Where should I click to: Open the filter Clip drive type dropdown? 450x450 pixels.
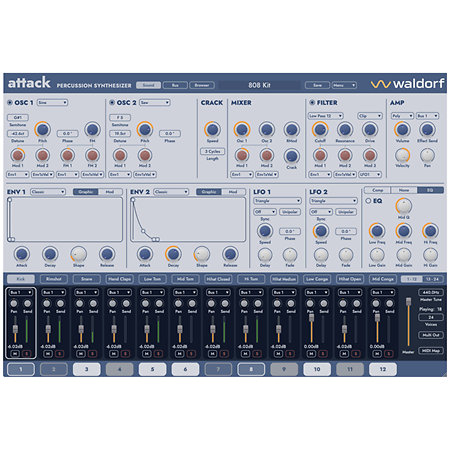[x=370, y=116]
